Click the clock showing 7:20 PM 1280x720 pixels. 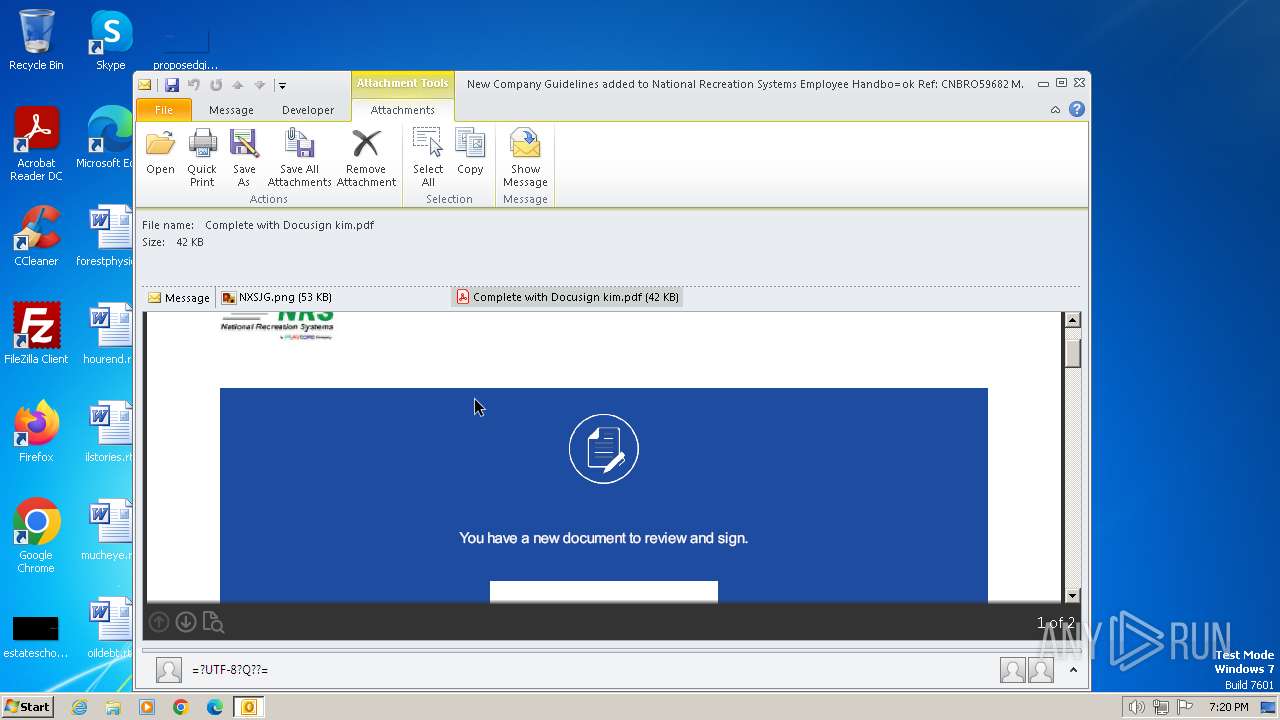[x=1228, y=707]
